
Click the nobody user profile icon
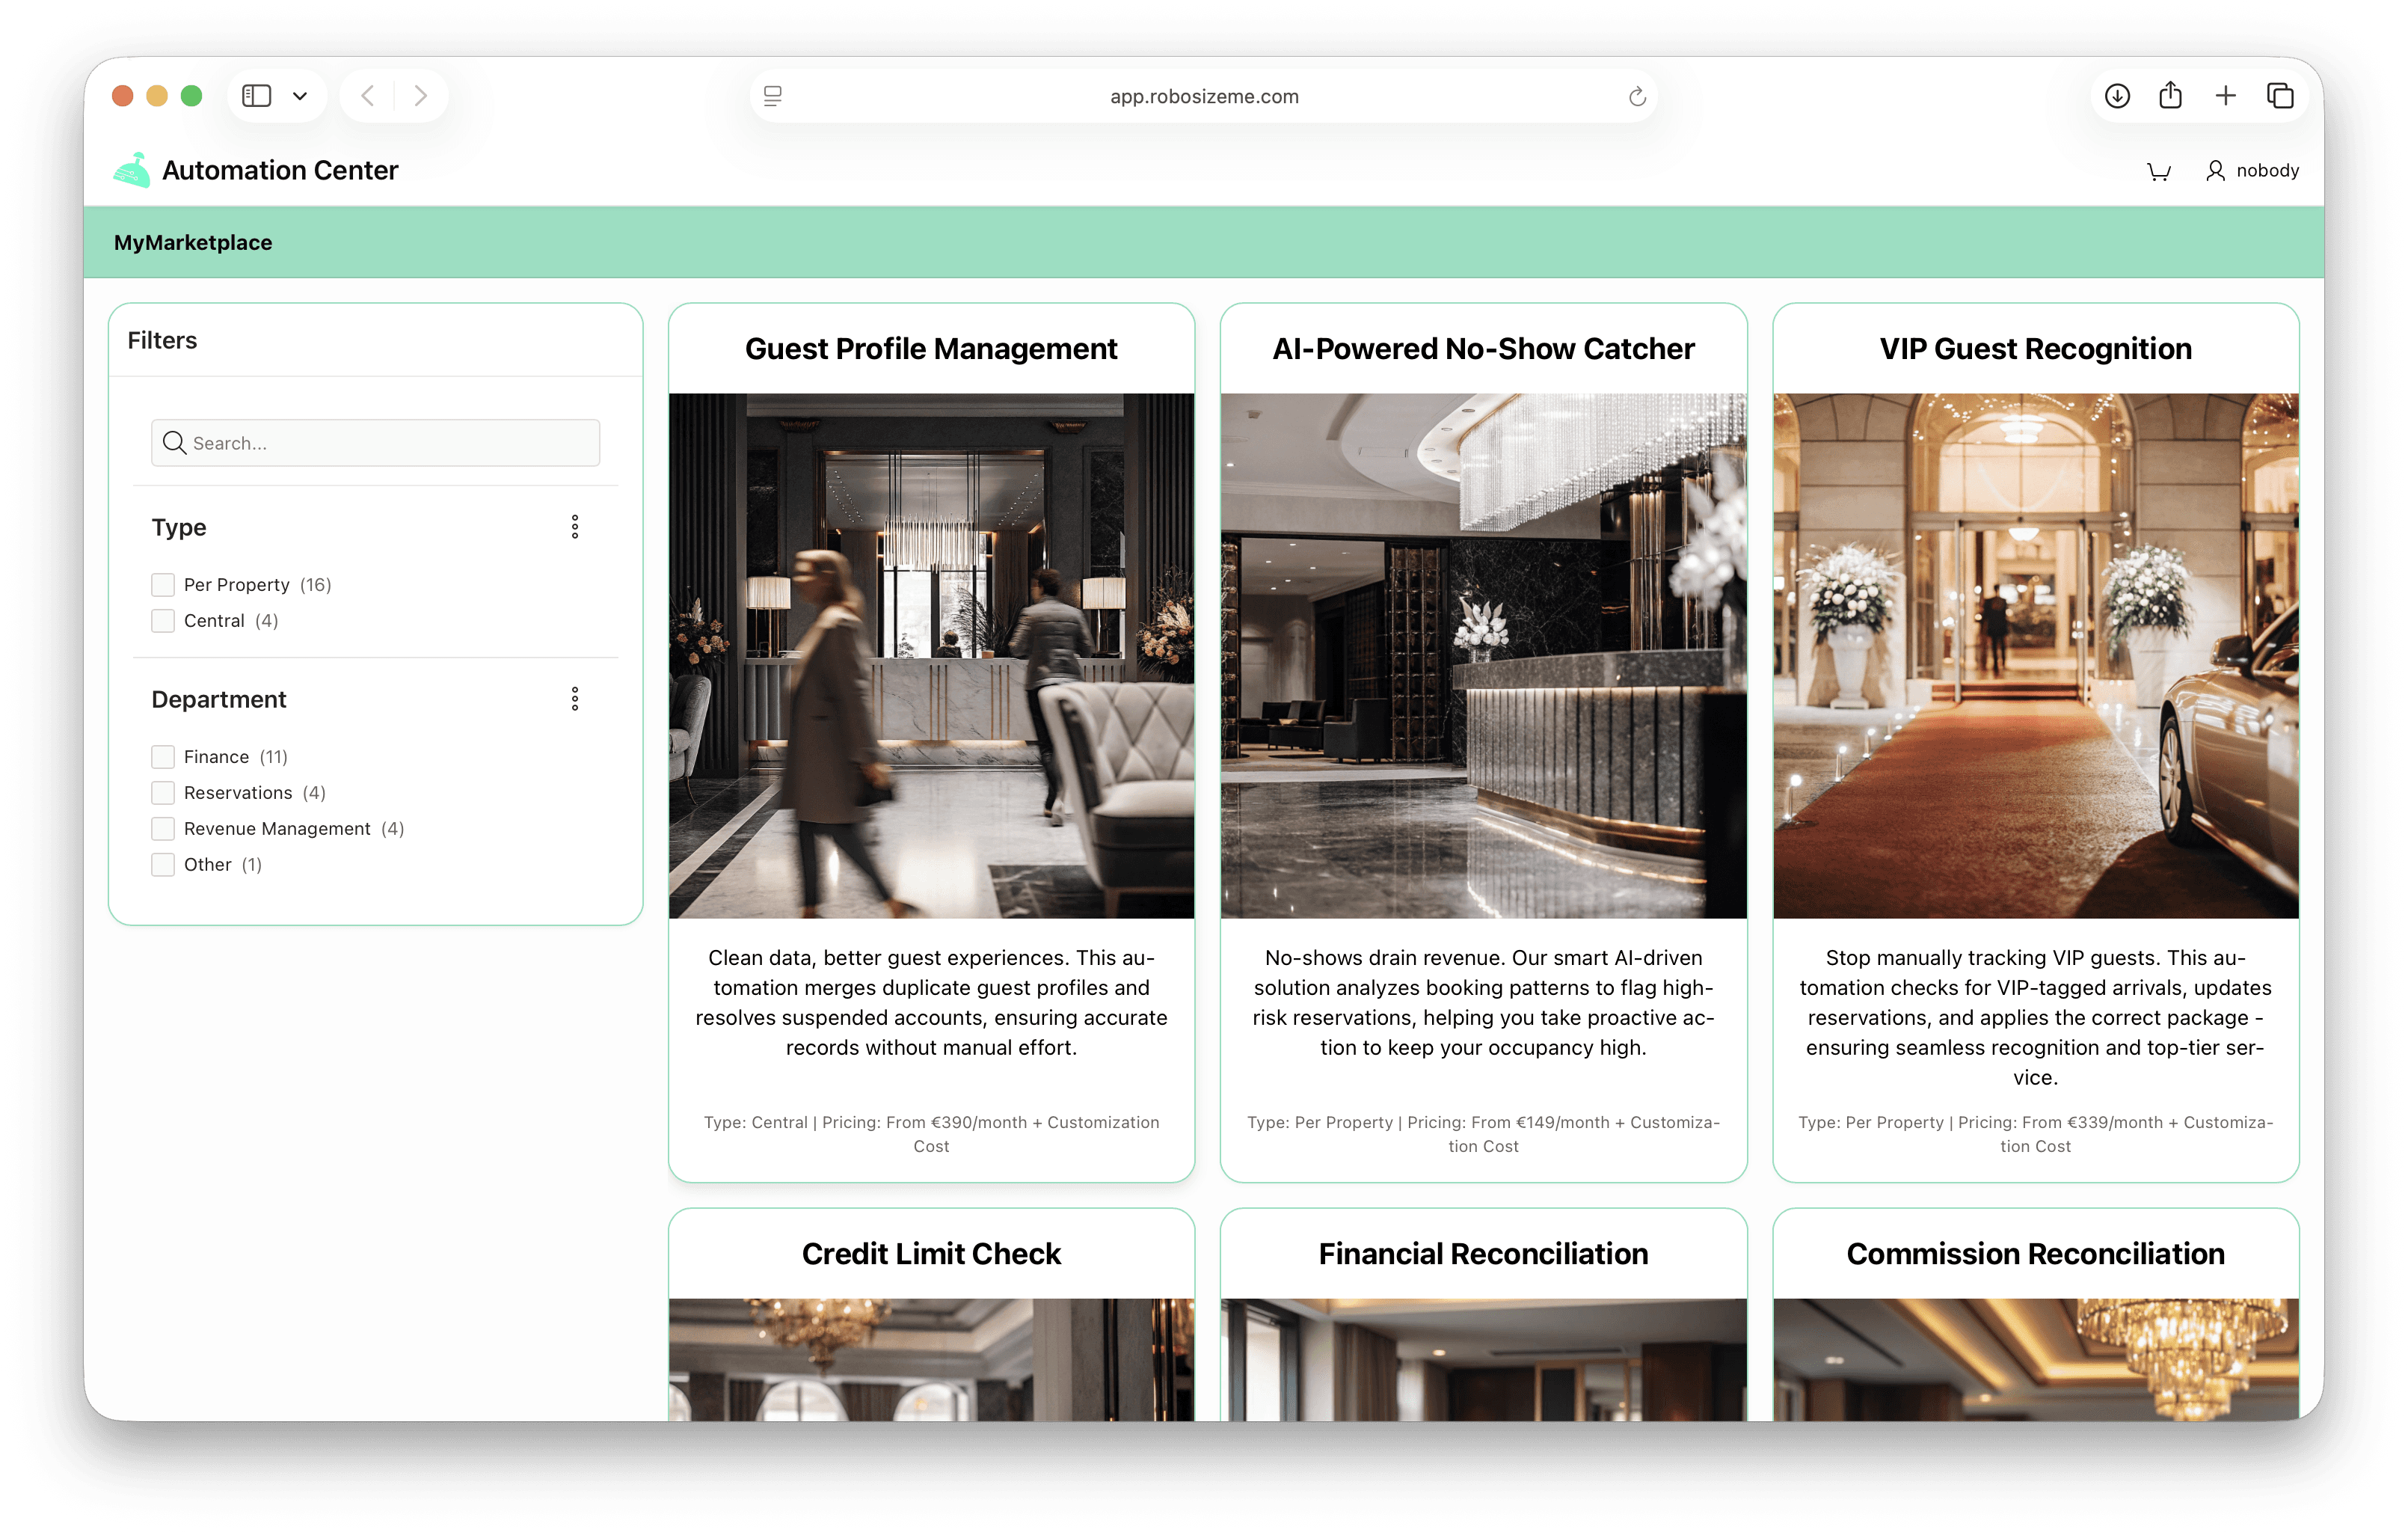pyautogui.click(x=2215, y=171)
